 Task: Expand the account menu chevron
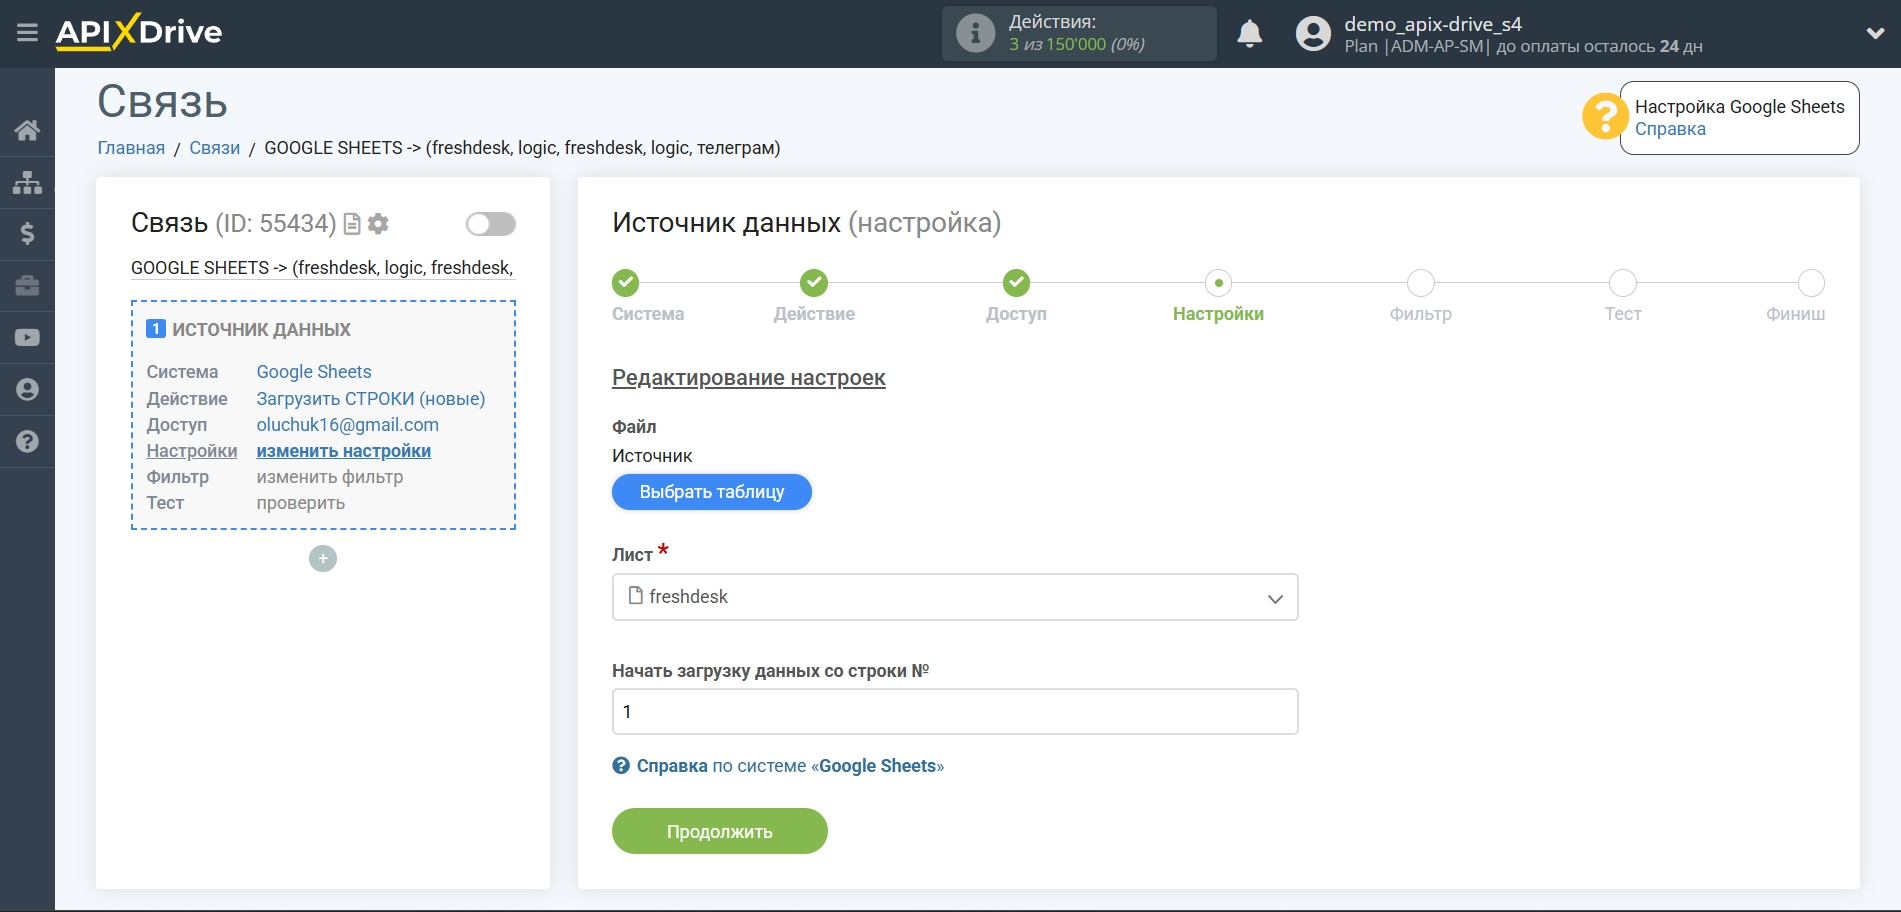click(x=1875, y=33)
